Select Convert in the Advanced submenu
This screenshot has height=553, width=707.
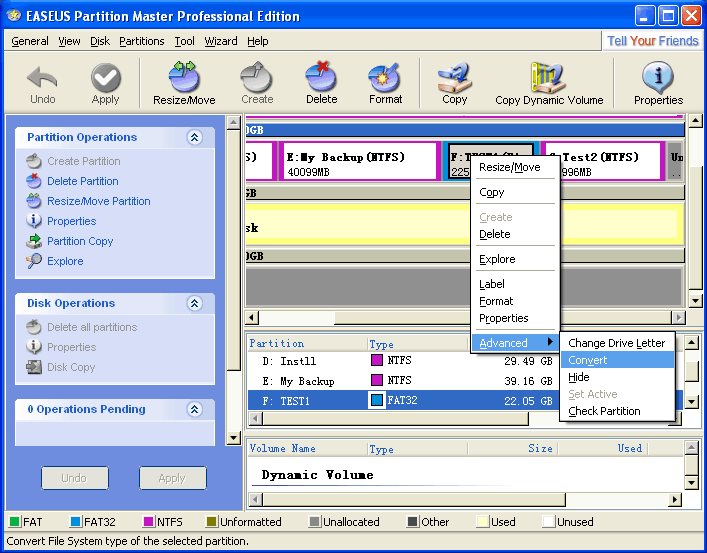[x=617, y=360]
